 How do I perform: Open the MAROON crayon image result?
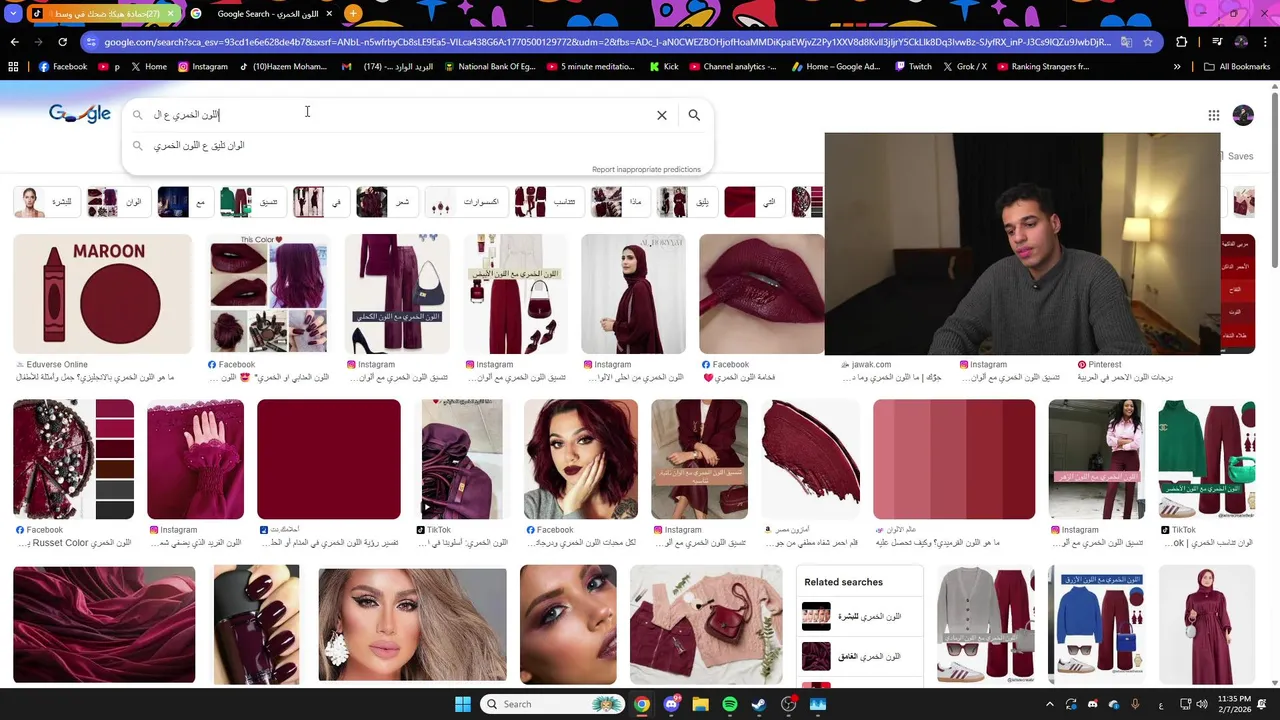tap(102, 294)
